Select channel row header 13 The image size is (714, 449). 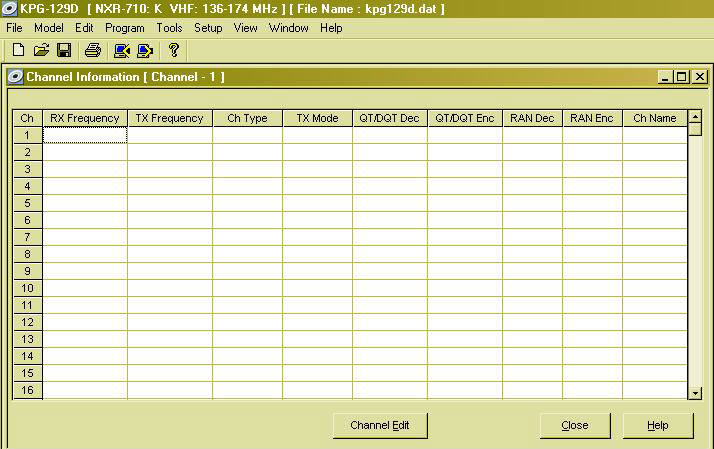27,339
